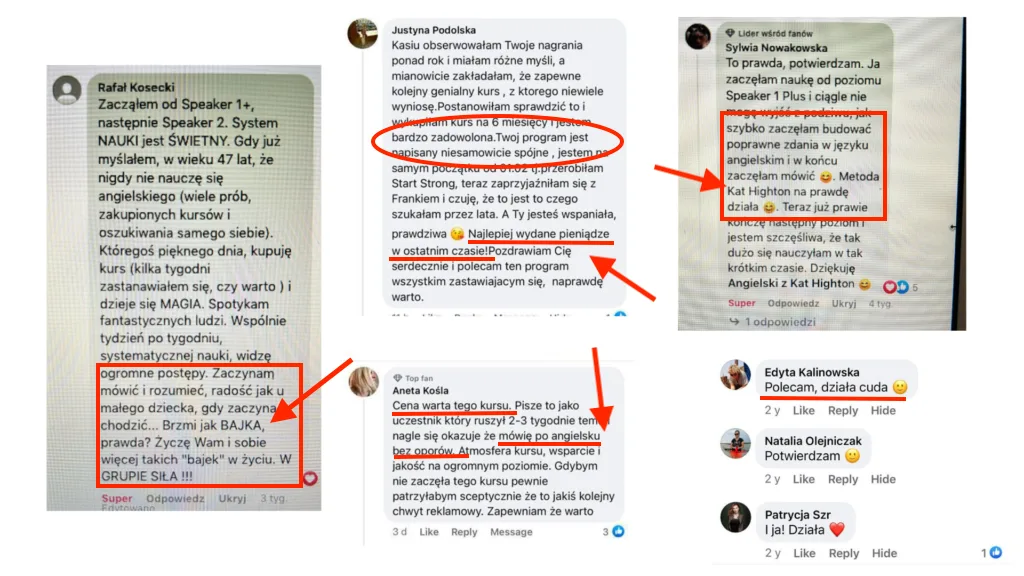Image resolution: width=1024 pixels, height=576 pixels.
Task: Click heart reaction on Rafał Kosecki's comment
Action: [x=310, y=478]
